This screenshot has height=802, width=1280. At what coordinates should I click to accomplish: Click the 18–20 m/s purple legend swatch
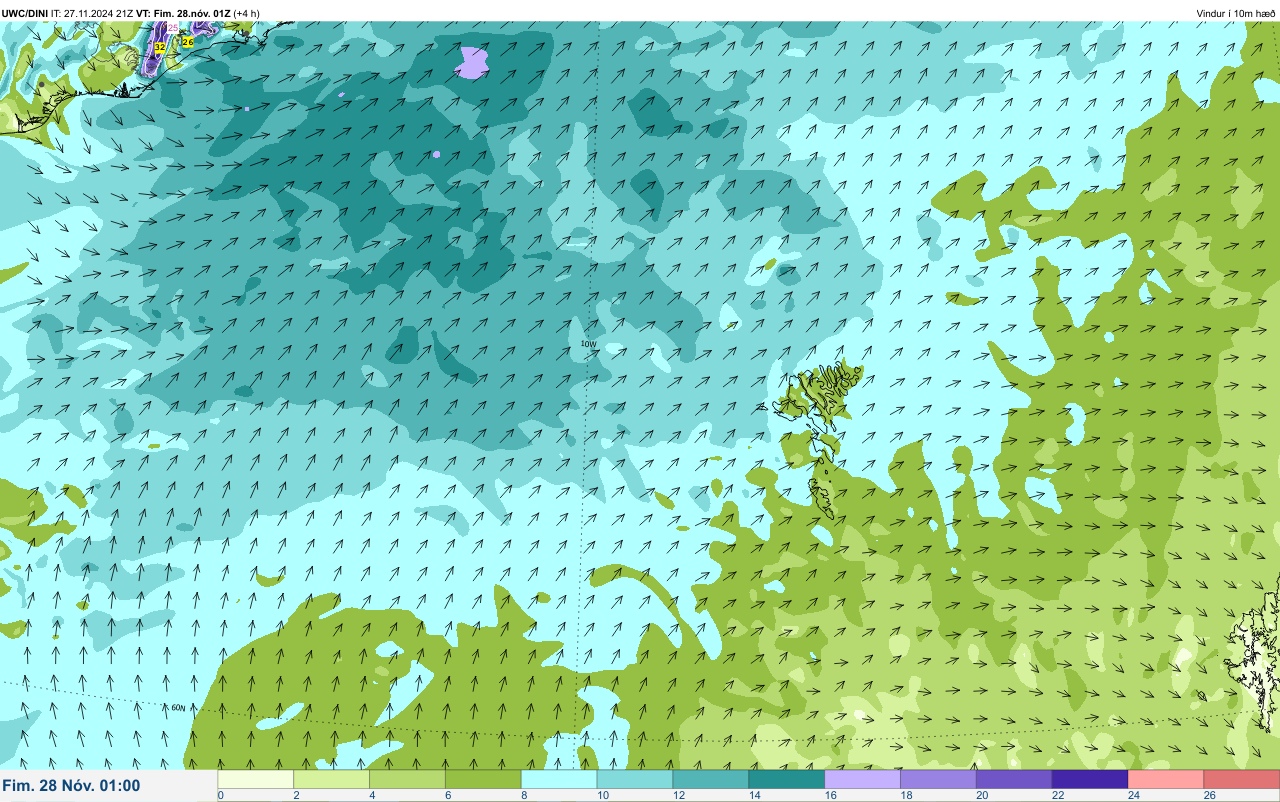tap(939, 779)
